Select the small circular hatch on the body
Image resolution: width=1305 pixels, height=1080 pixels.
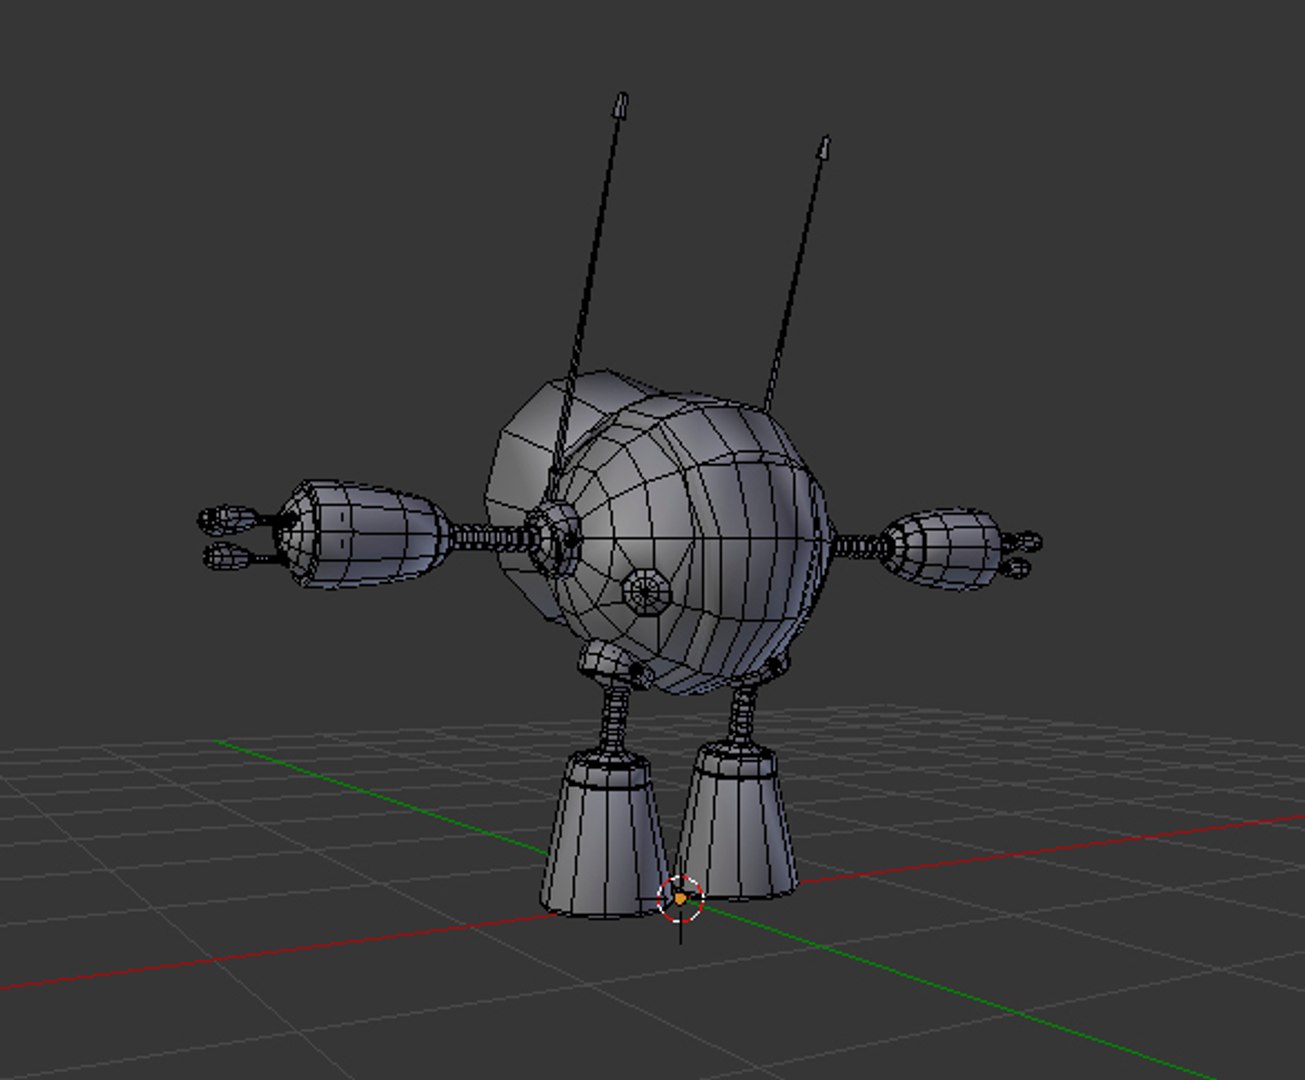tap(646, 590)
